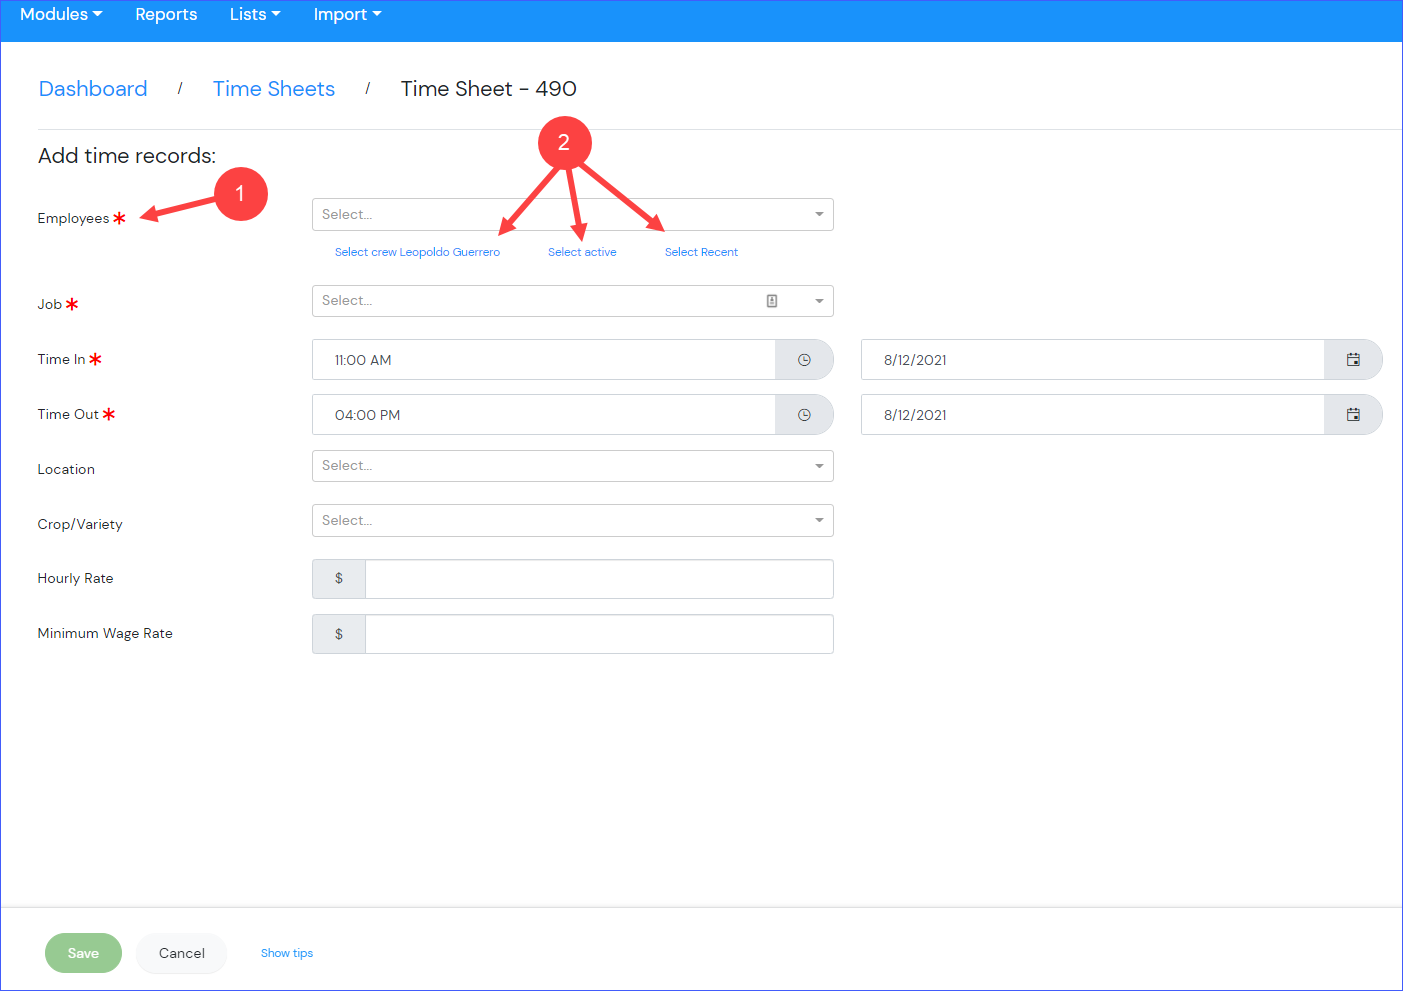Click the Hourly Rate dollar sign
The height and width of the screenshot is (991, 1403).
[x=339, y=579]
